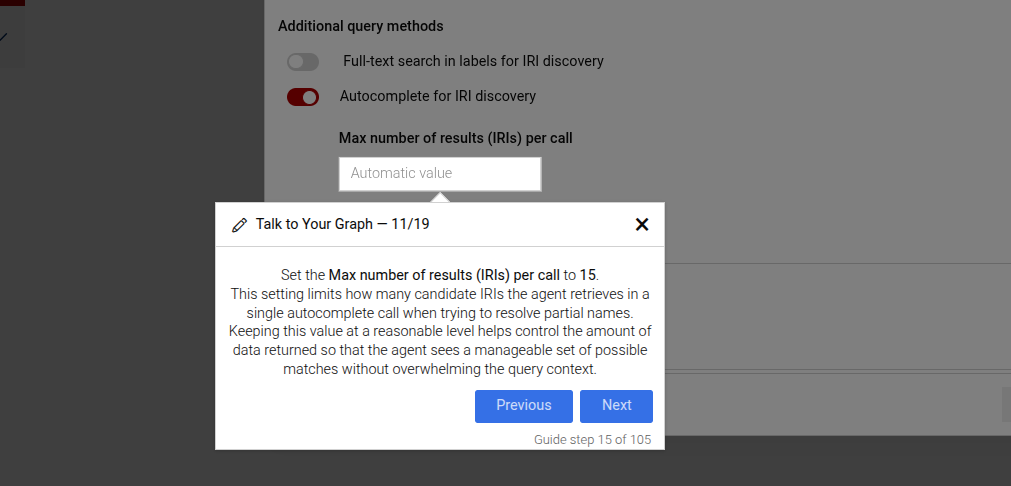Click the Autocomplete for IRI discovery label
The image size is (1011, 486).
[x=438, y=97]
